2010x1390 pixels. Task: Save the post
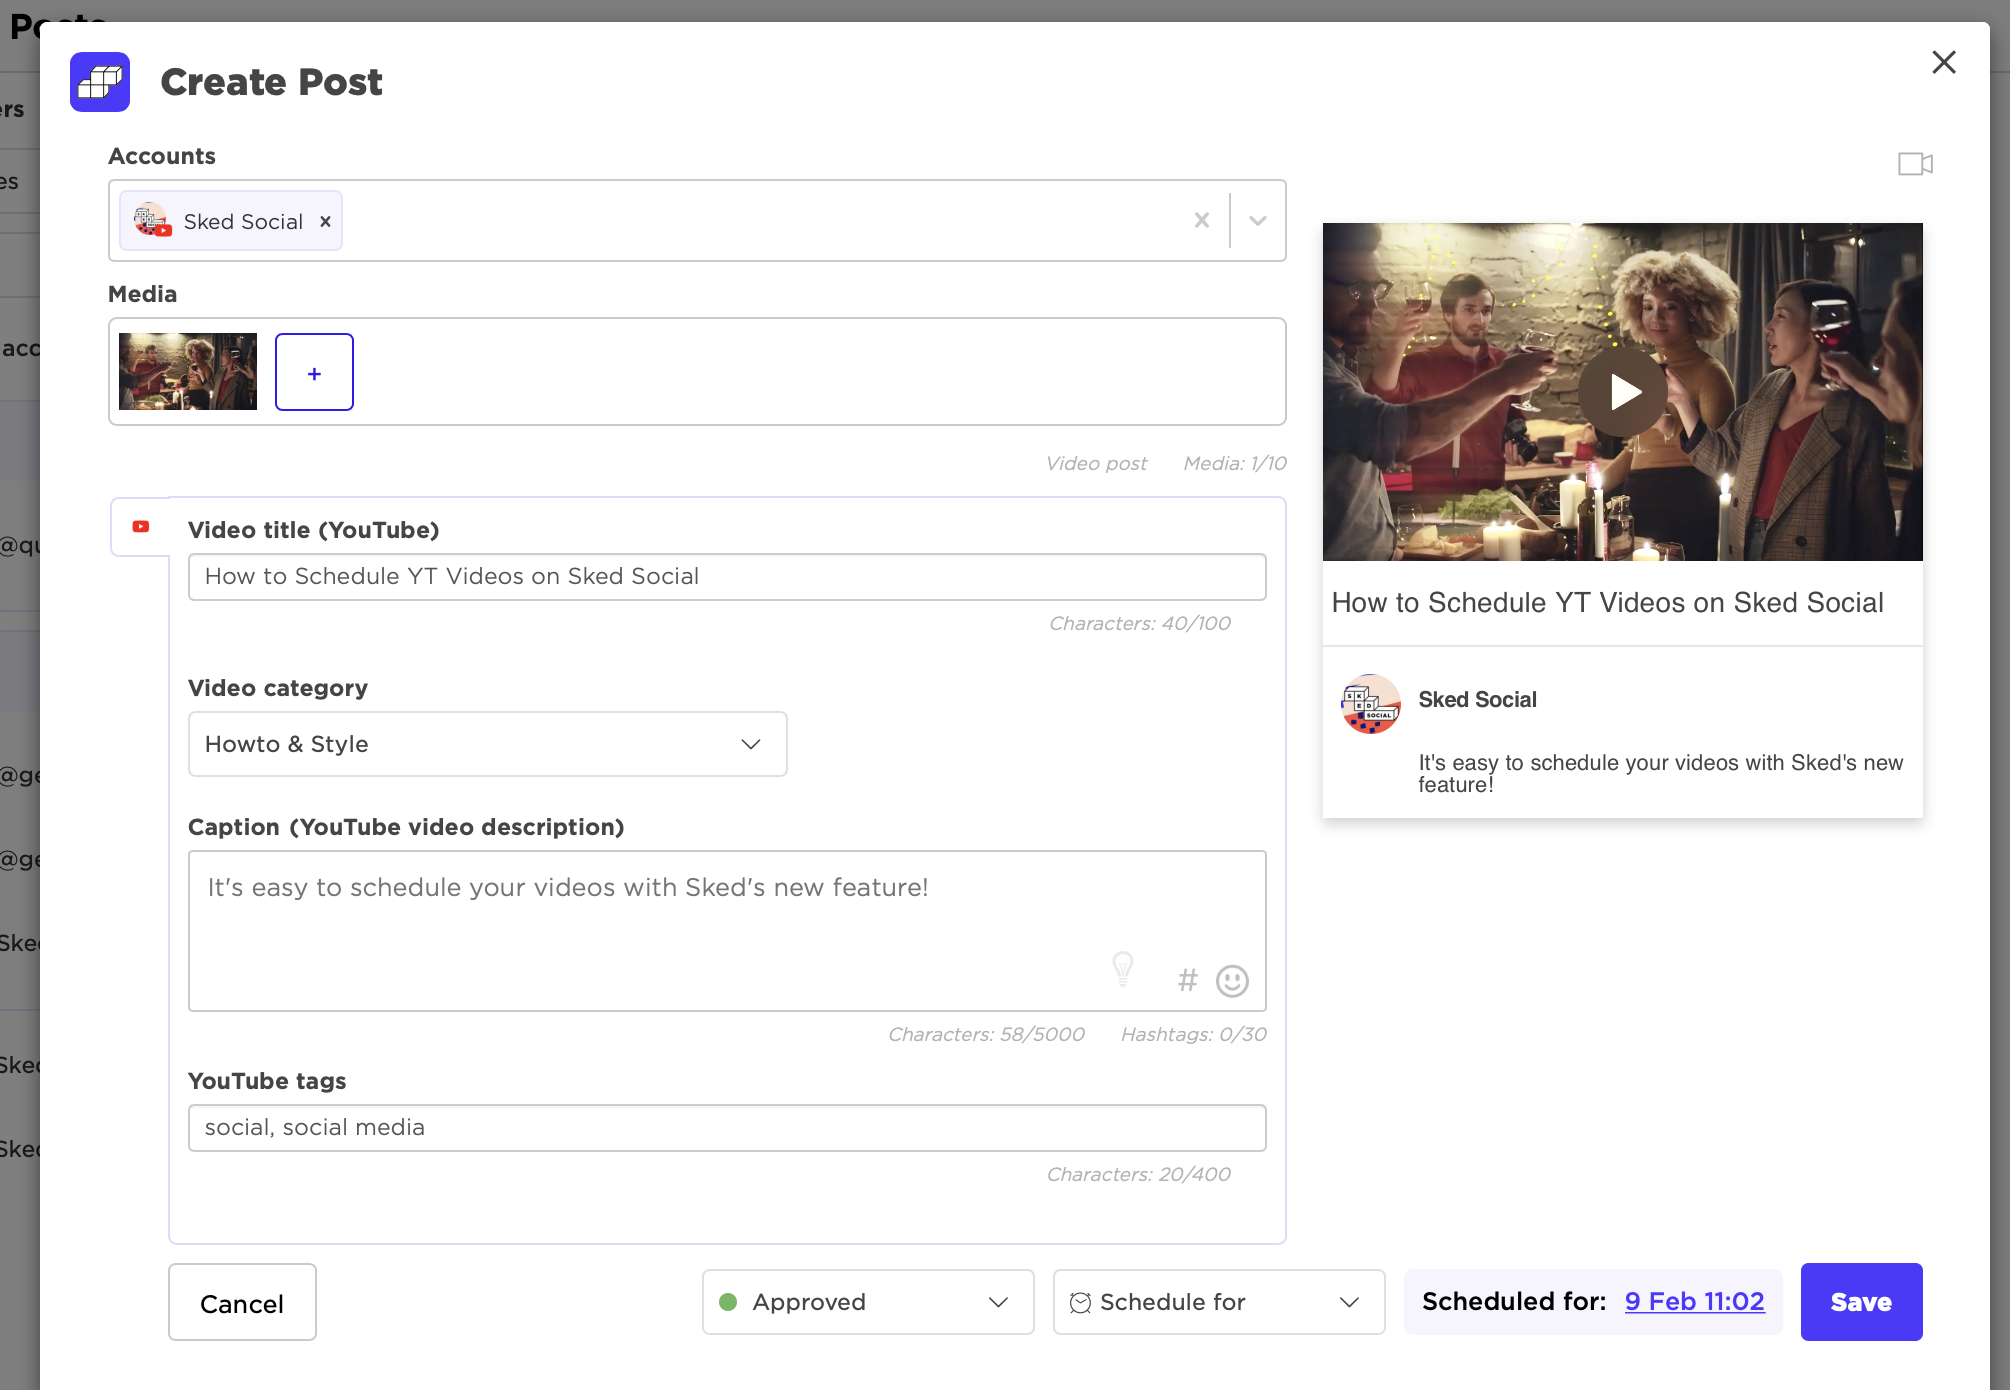(x=1861, y=1302)
